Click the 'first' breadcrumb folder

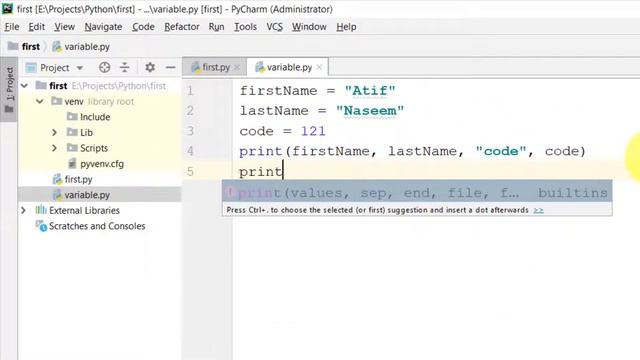24,47
